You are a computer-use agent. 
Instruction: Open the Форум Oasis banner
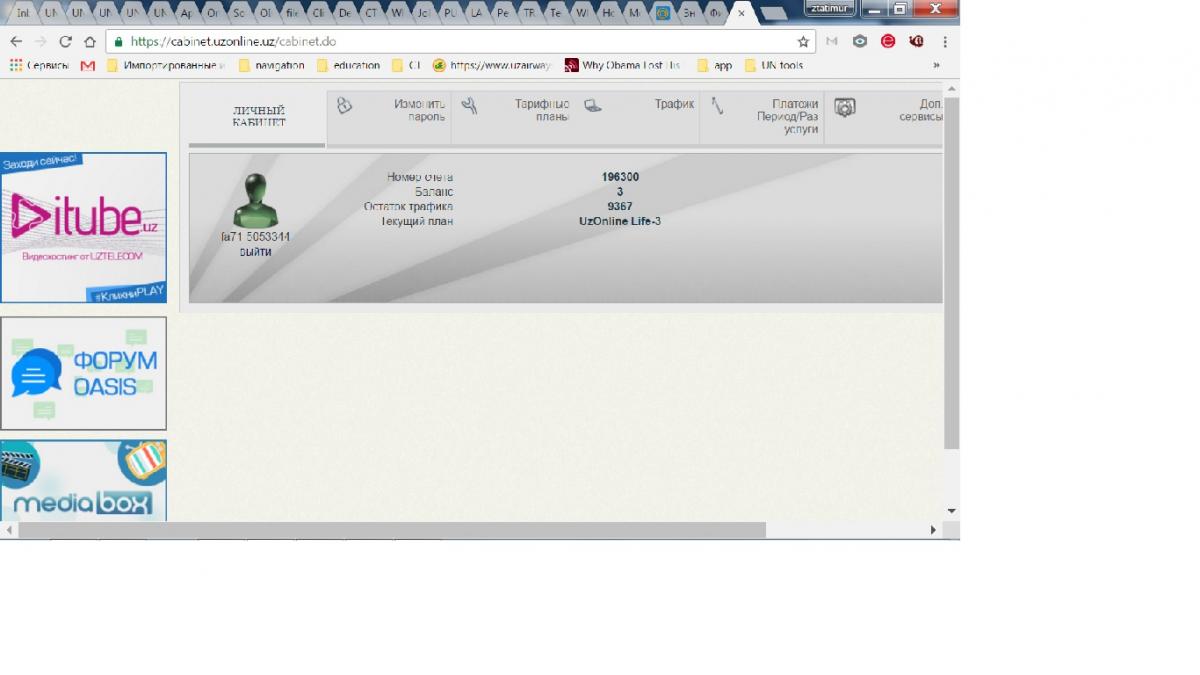click(83, 373)
